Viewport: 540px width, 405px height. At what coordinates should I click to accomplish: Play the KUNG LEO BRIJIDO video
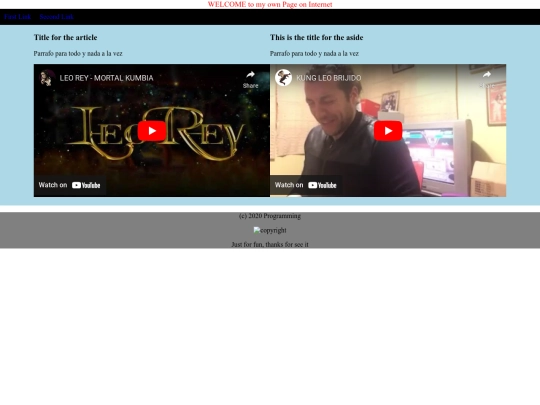click(388, 131)
